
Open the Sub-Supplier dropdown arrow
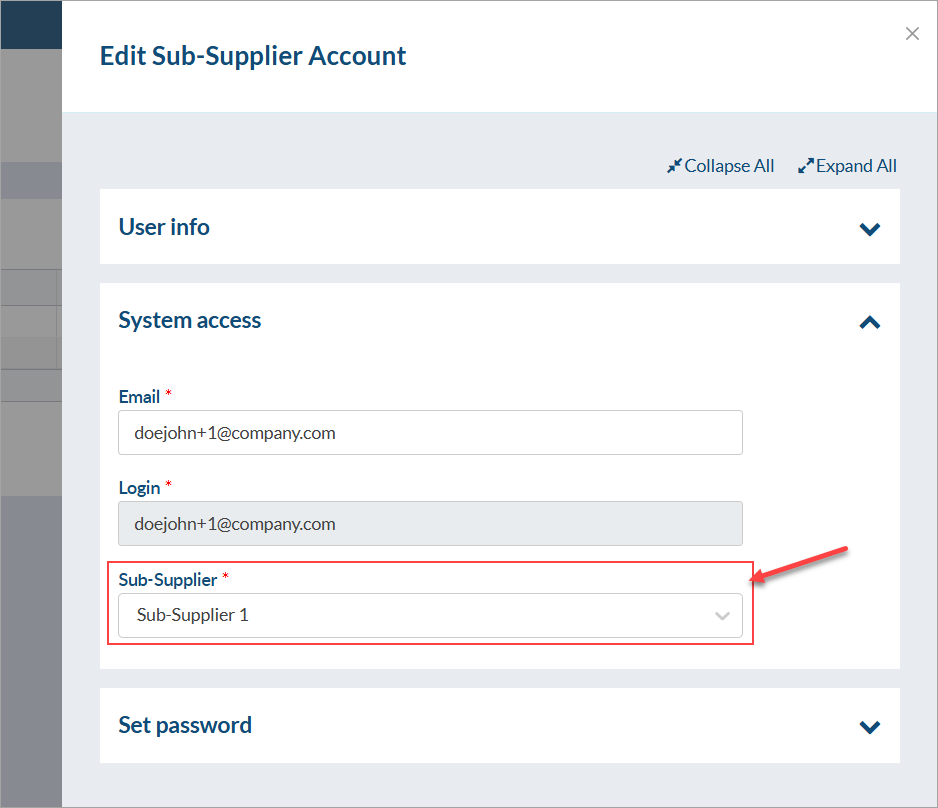click(722, 616)
